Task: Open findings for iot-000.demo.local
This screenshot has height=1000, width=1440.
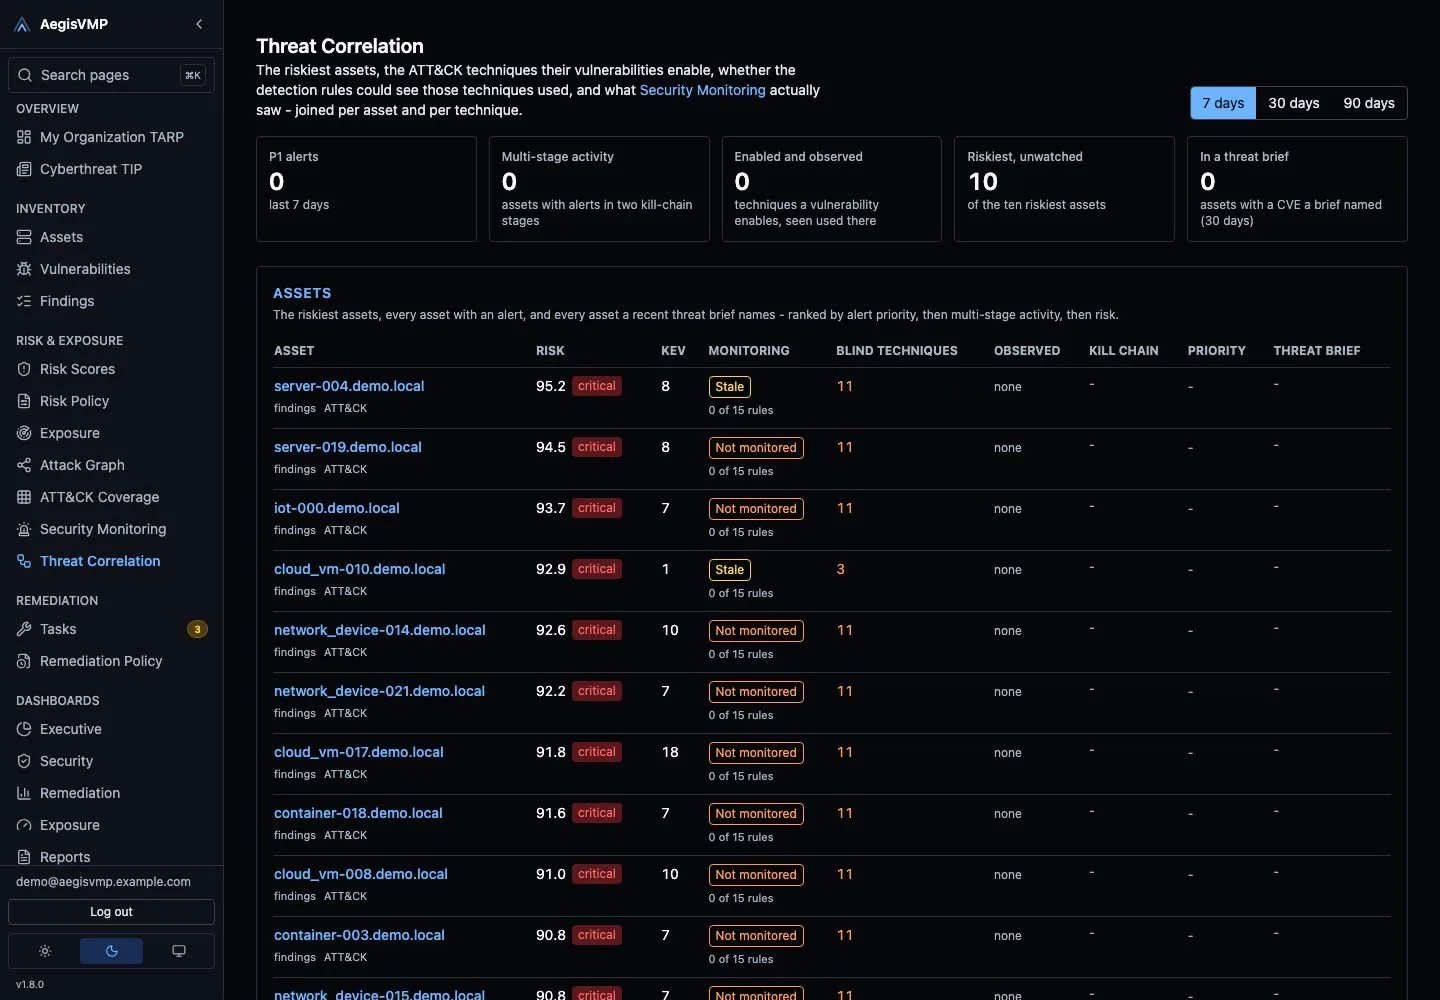Action: coord(295,530)
